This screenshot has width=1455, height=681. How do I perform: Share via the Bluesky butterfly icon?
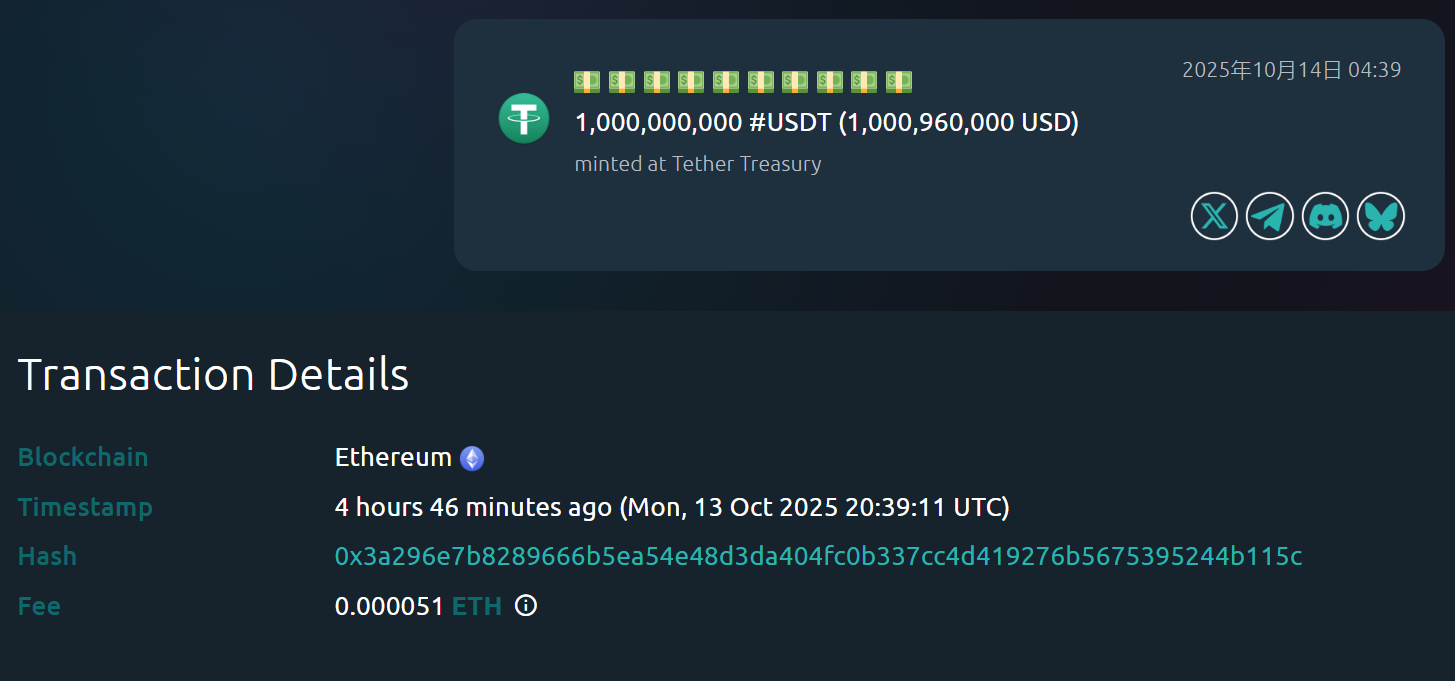pos(1381,216)
